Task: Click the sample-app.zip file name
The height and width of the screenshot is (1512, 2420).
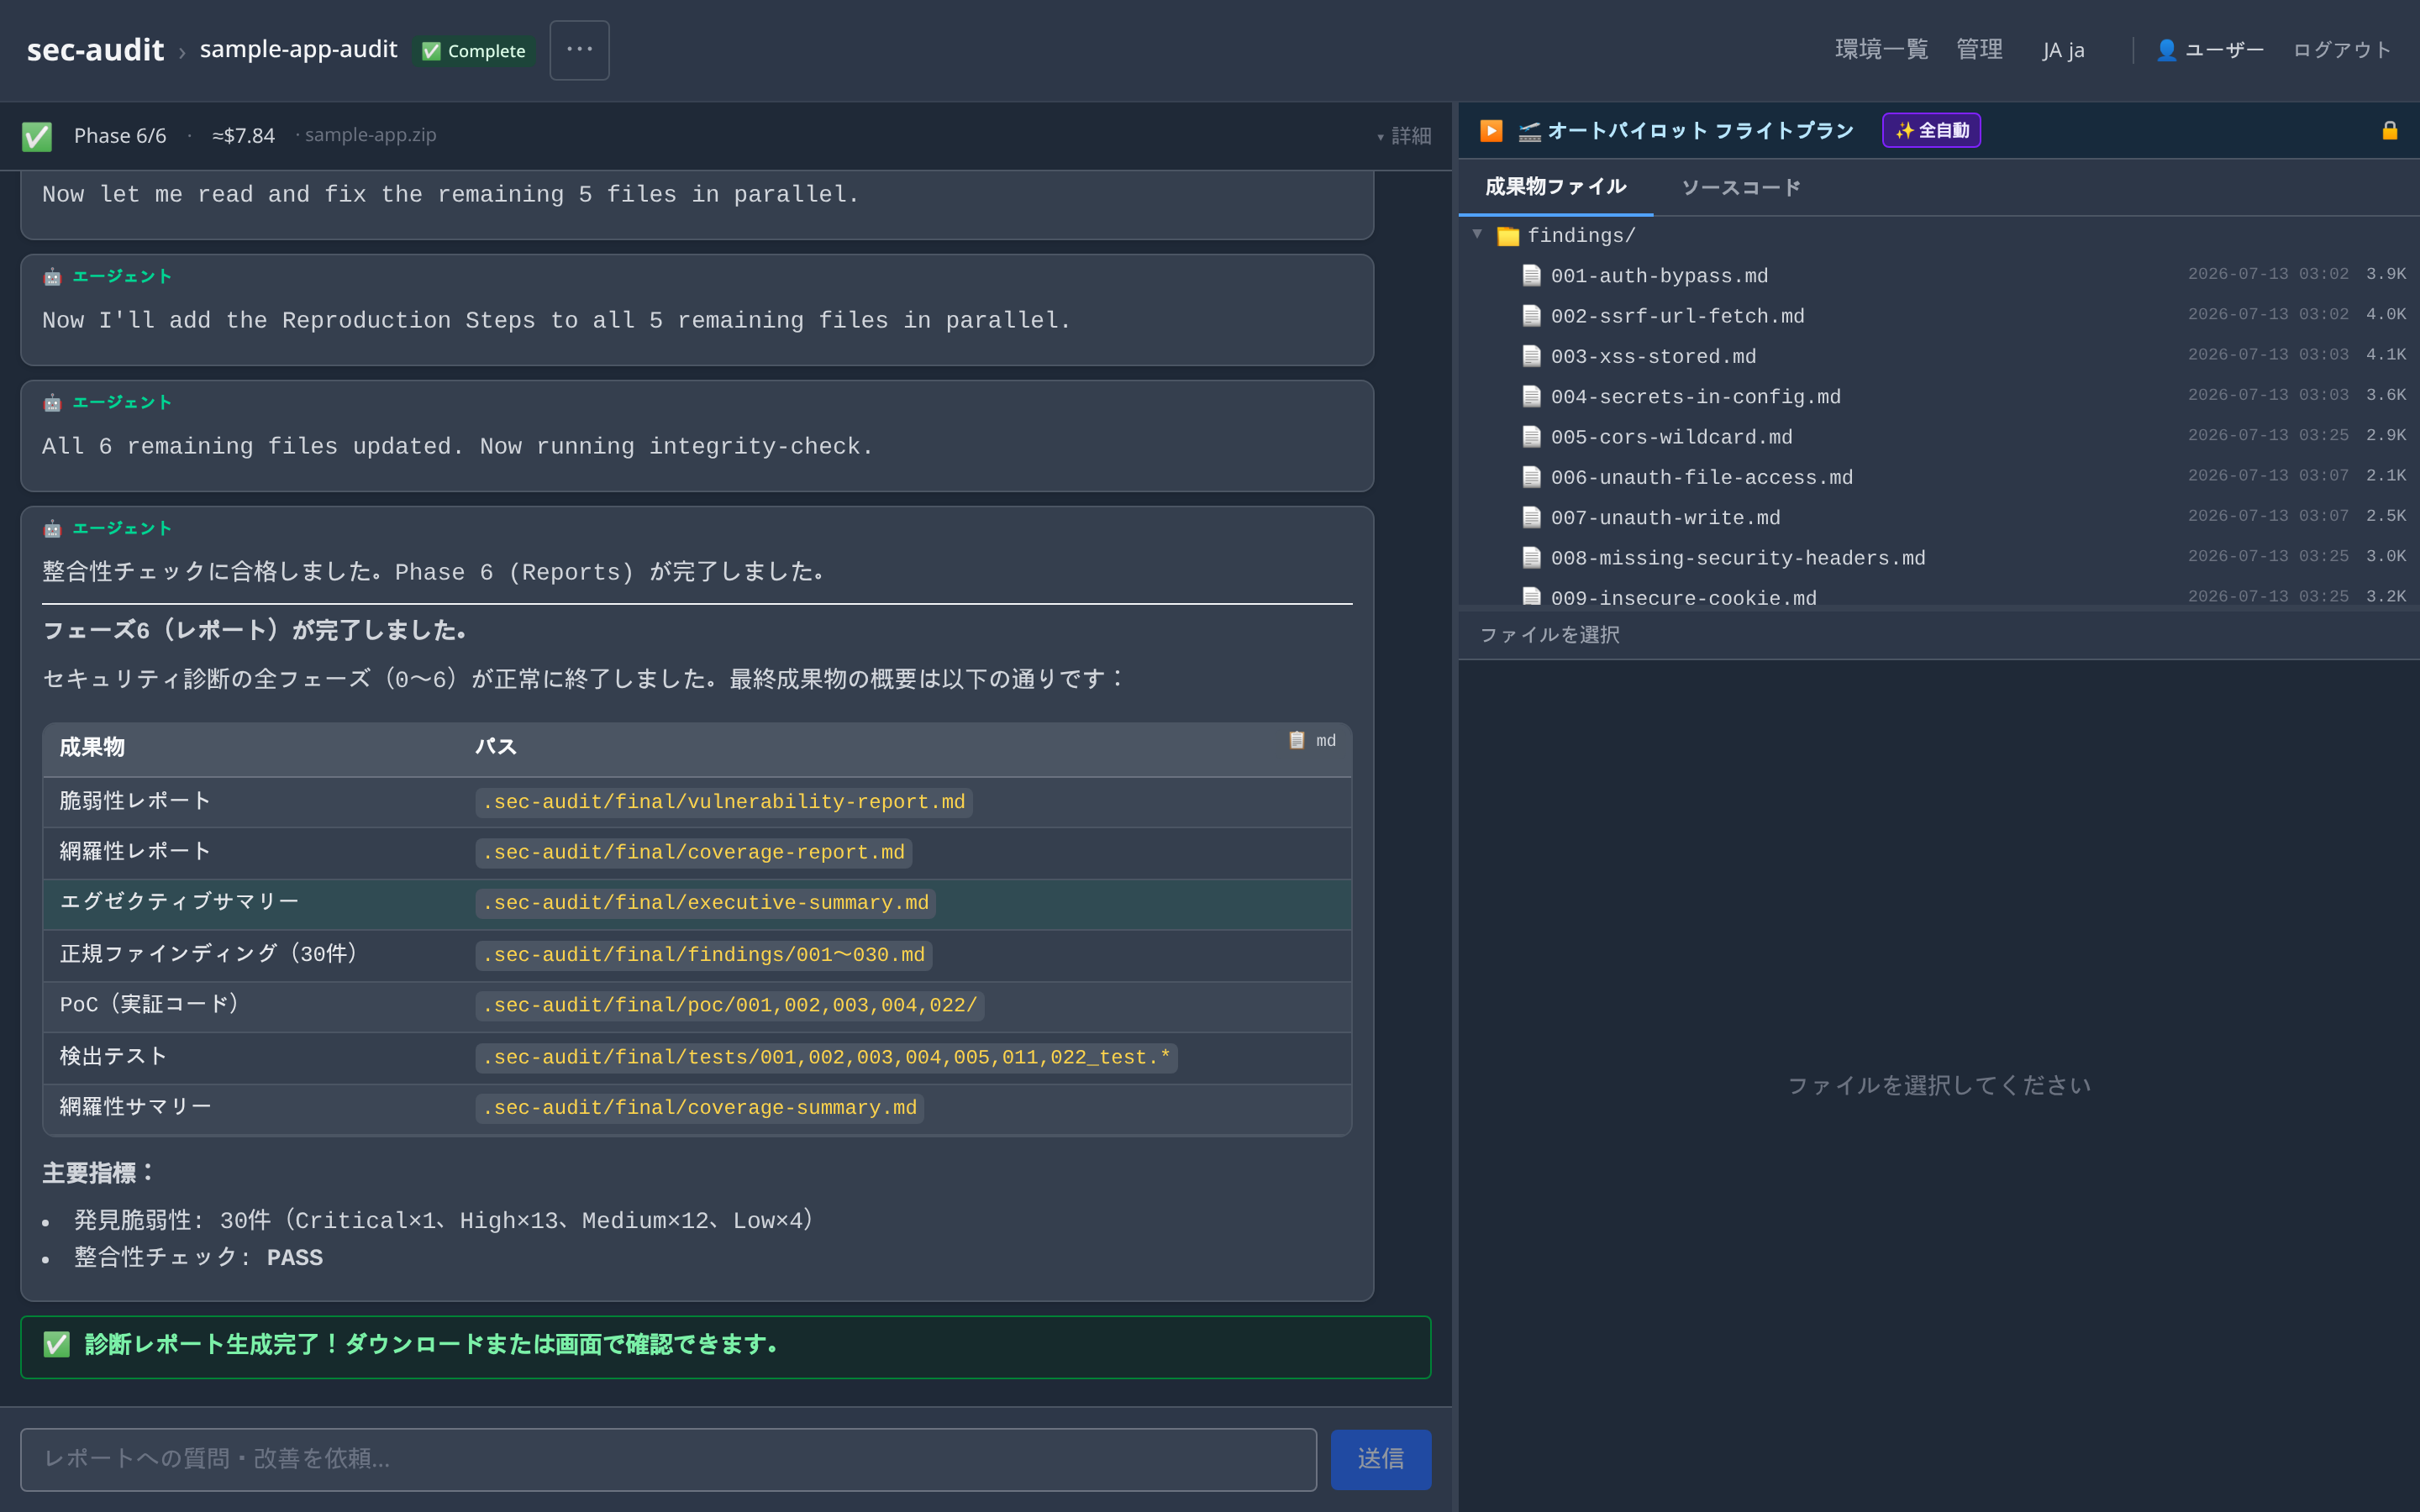Action: coord(370,135)
